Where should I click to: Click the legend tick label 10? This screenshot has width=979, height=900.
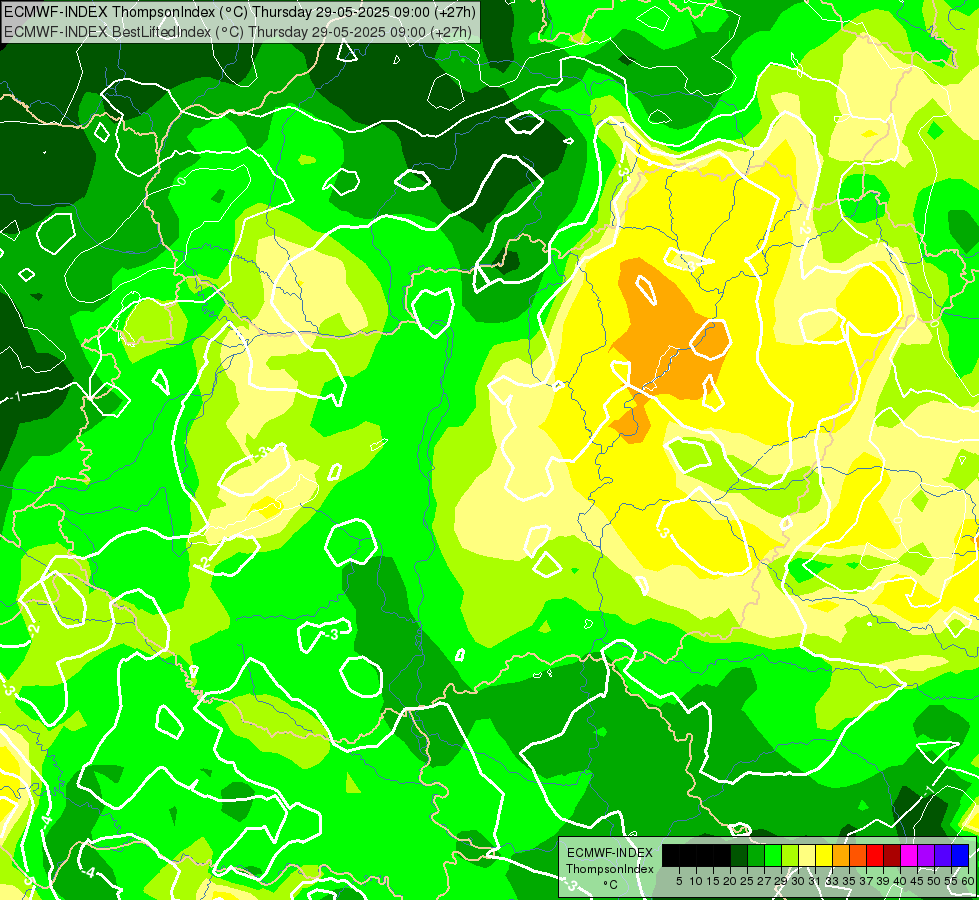tap(696, 881)
